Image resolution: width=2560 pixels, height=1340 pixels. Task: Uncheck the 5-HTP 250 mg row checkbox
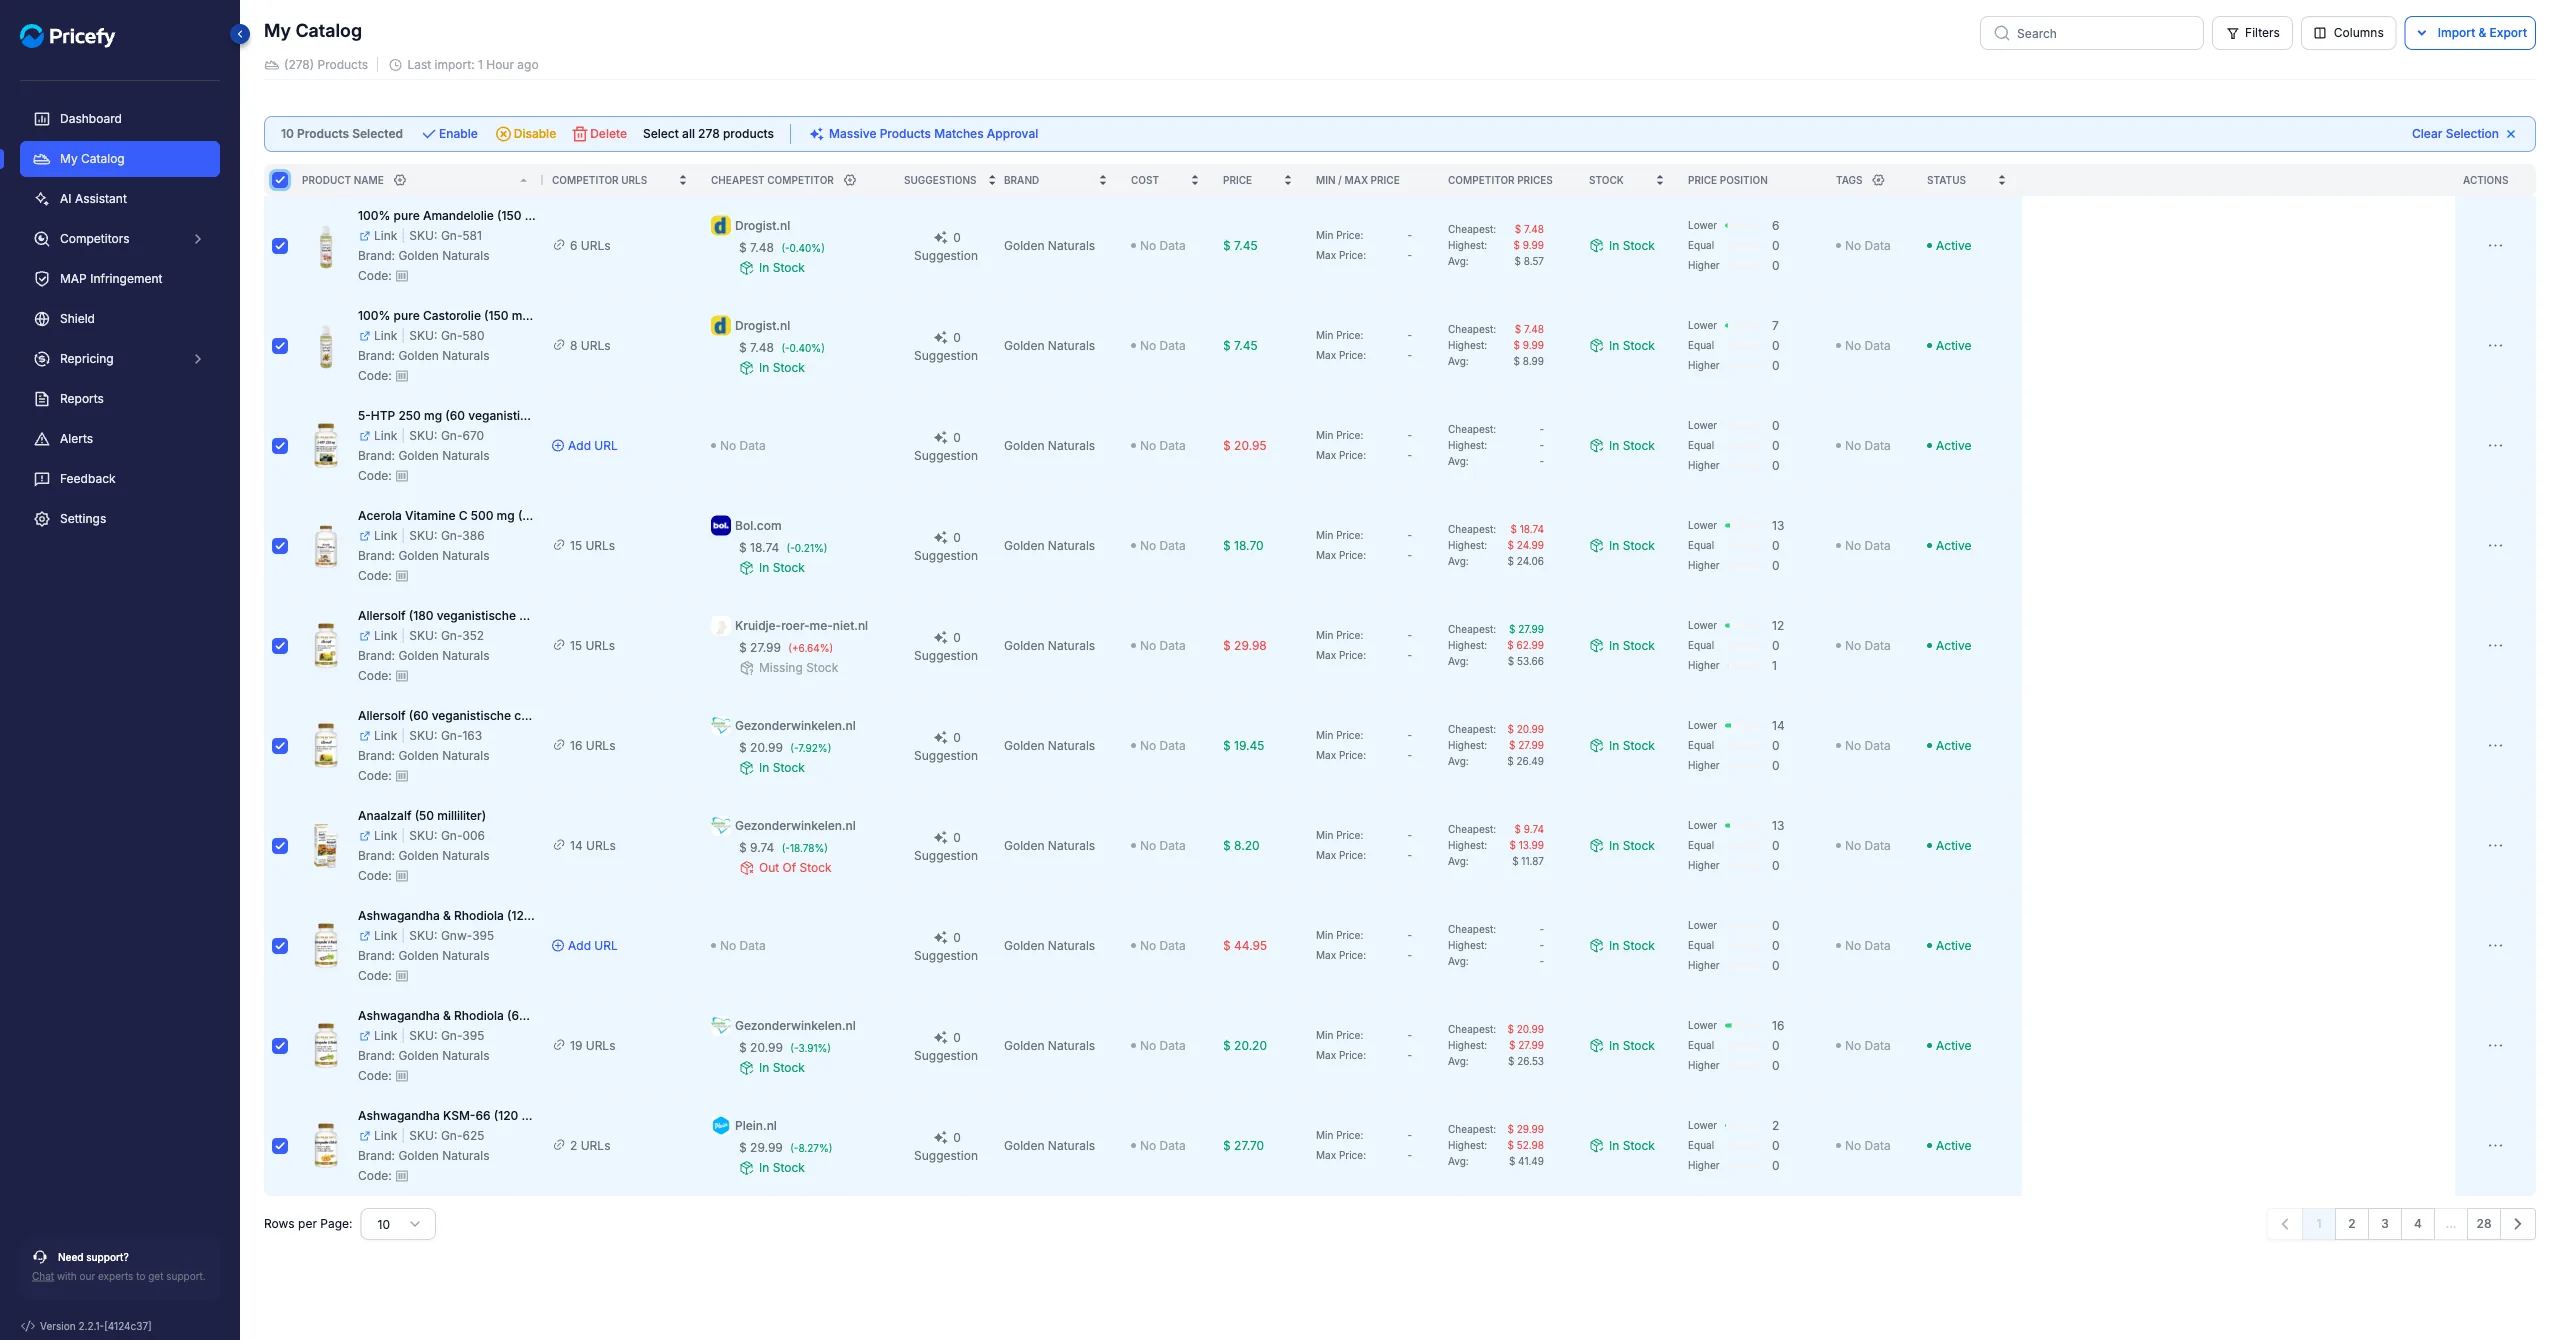(280, 446)
